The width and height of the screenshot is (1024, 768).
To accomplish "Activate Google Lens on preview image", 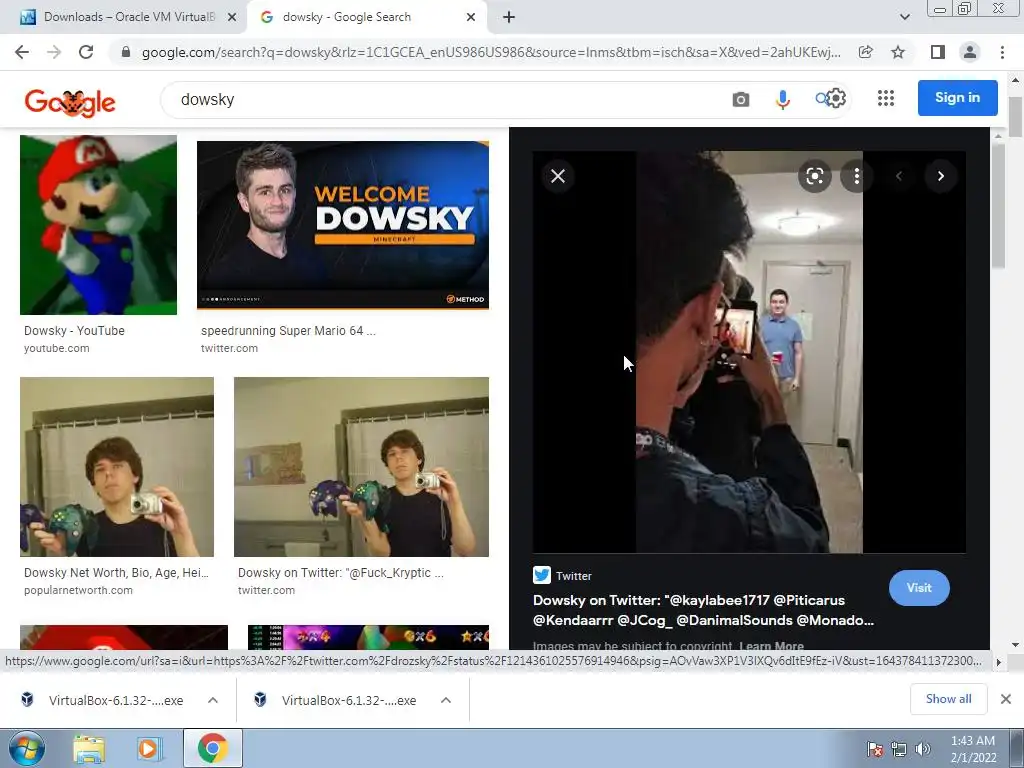I will coord(815,176).
